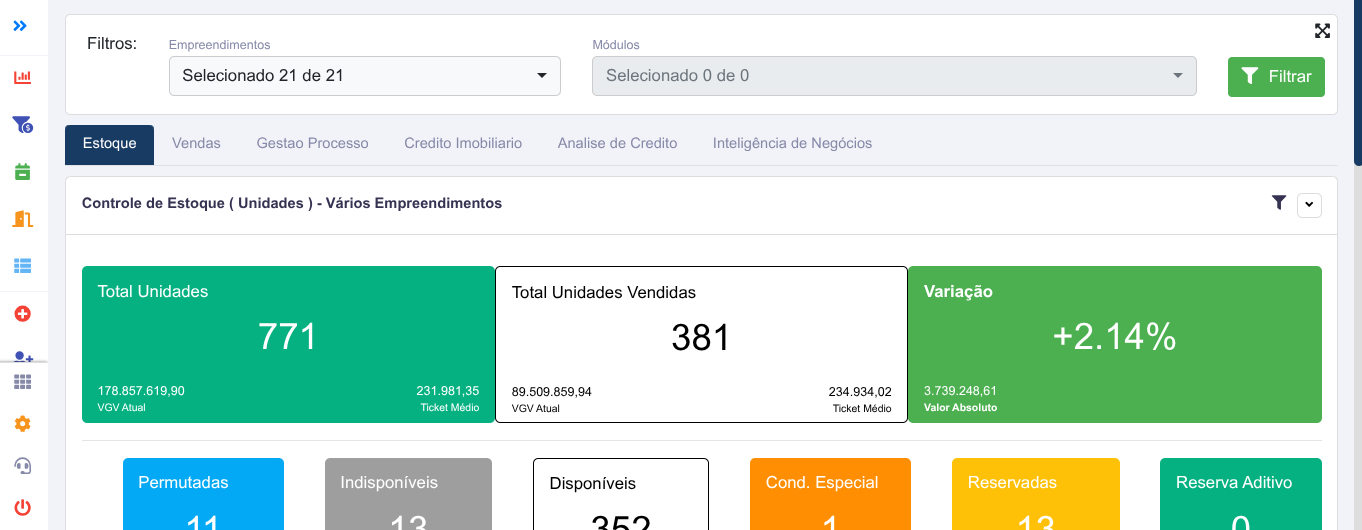
Task: Click the Total Unidades Vendidas card
Action: 701,344
